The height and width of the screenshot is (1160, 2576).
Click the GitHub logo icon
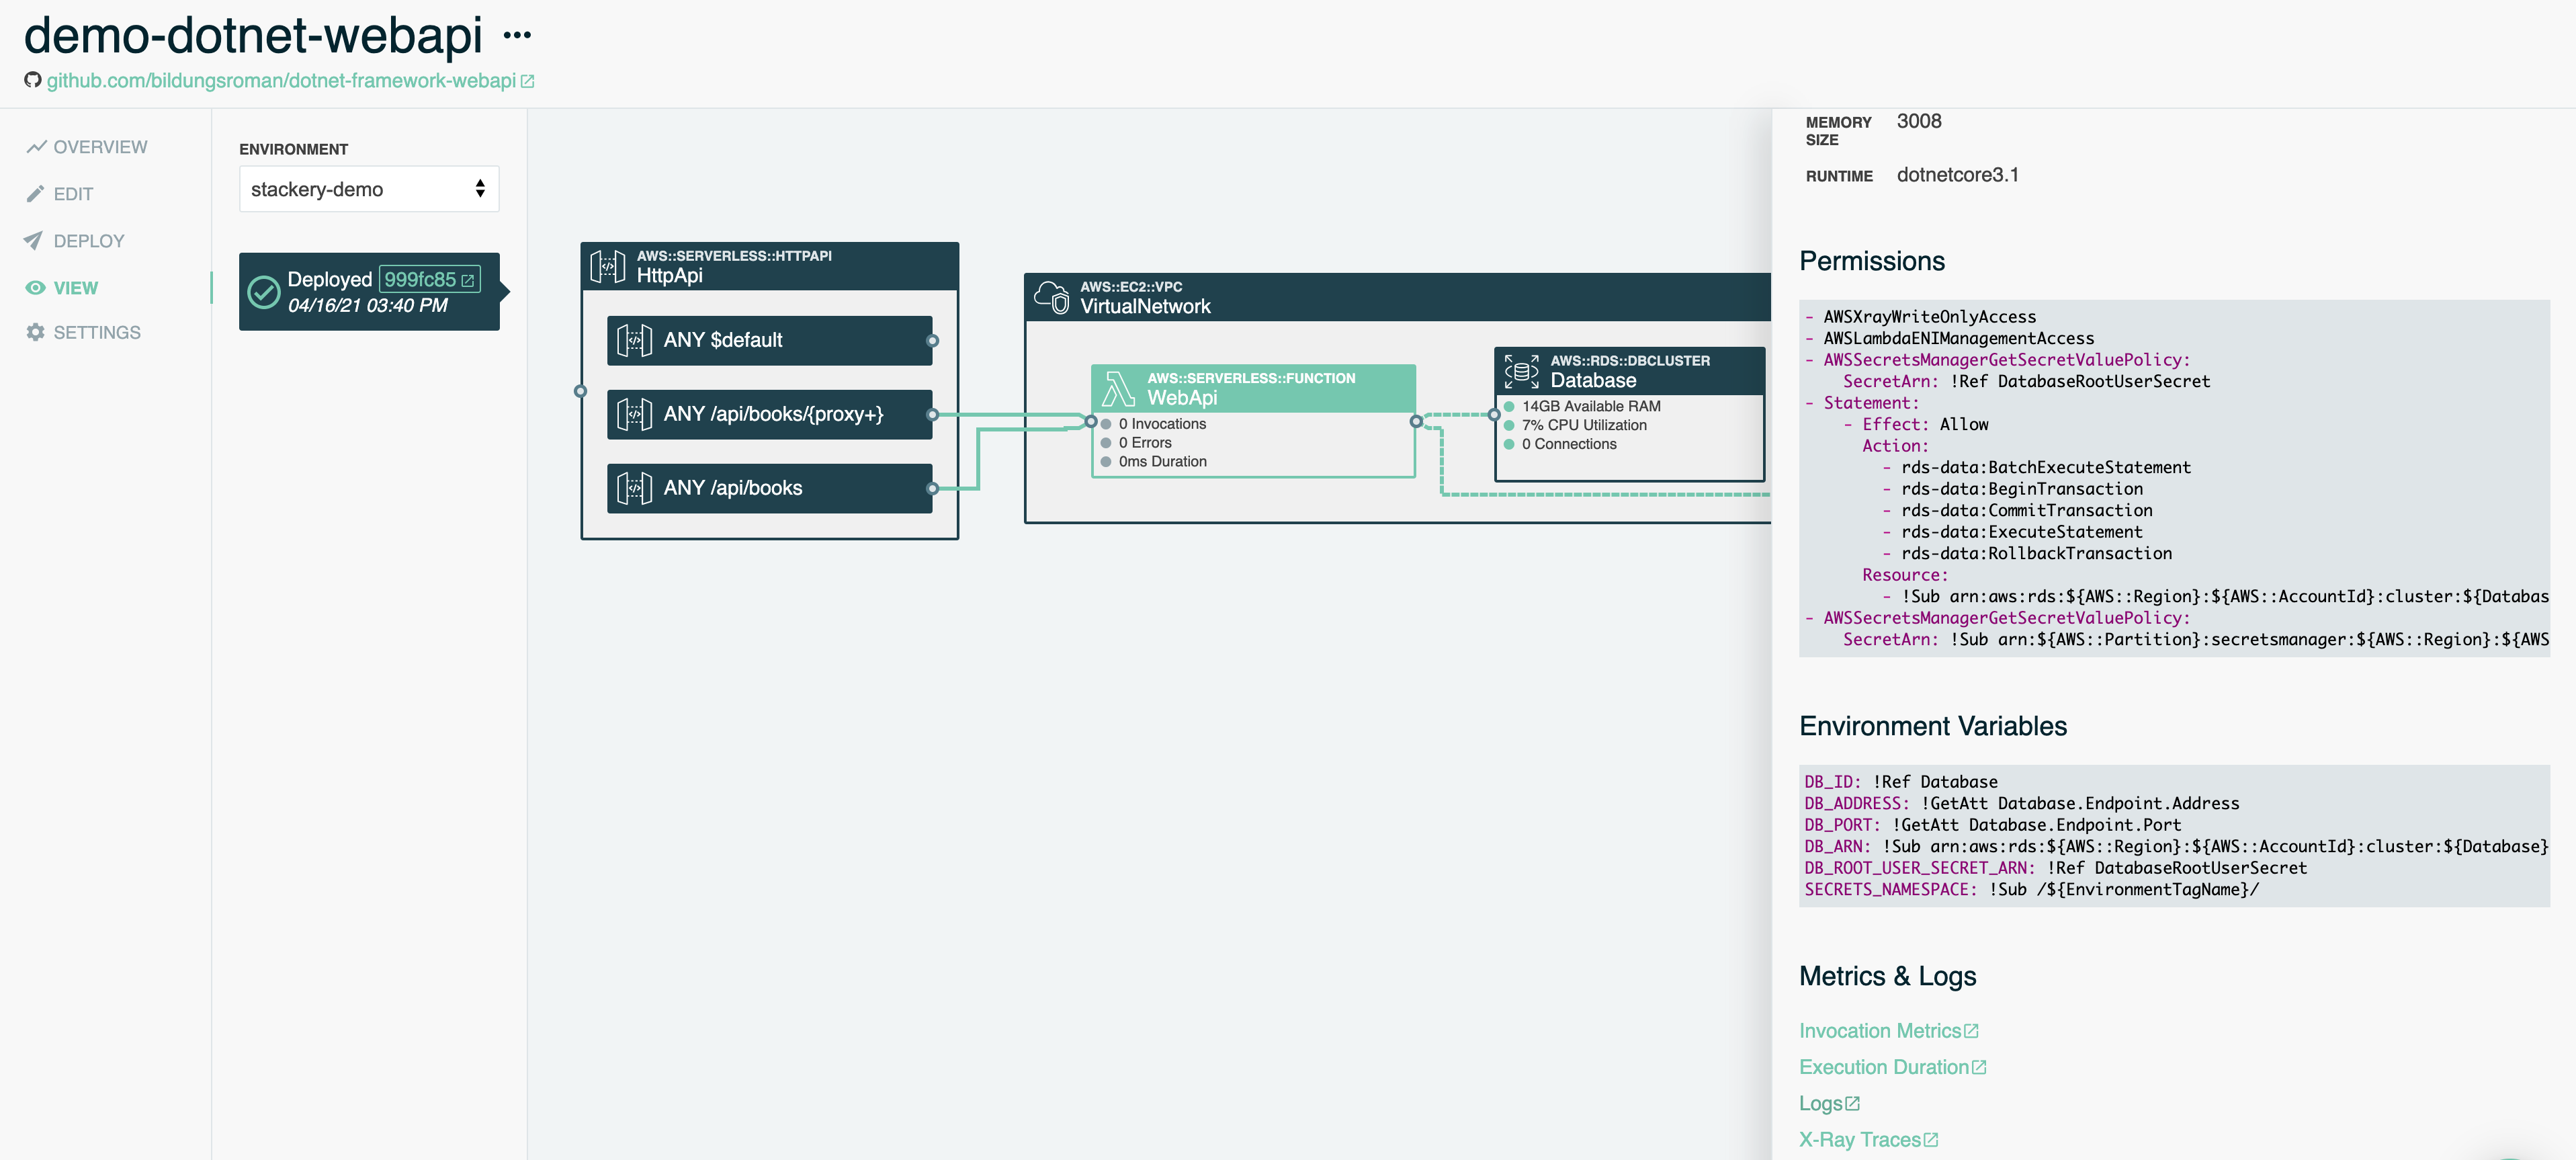pos(33,80)
